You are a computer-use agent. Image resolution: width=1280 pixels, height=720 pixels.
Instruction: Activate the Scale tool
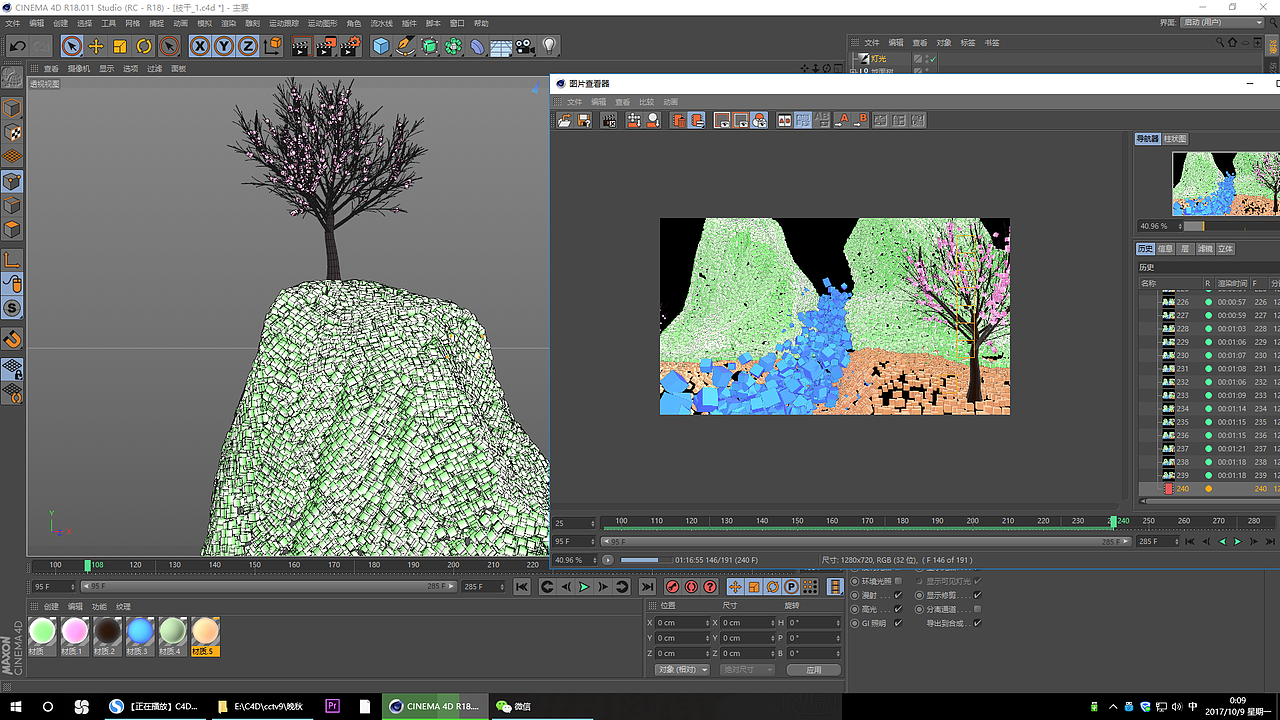point(120,46)
